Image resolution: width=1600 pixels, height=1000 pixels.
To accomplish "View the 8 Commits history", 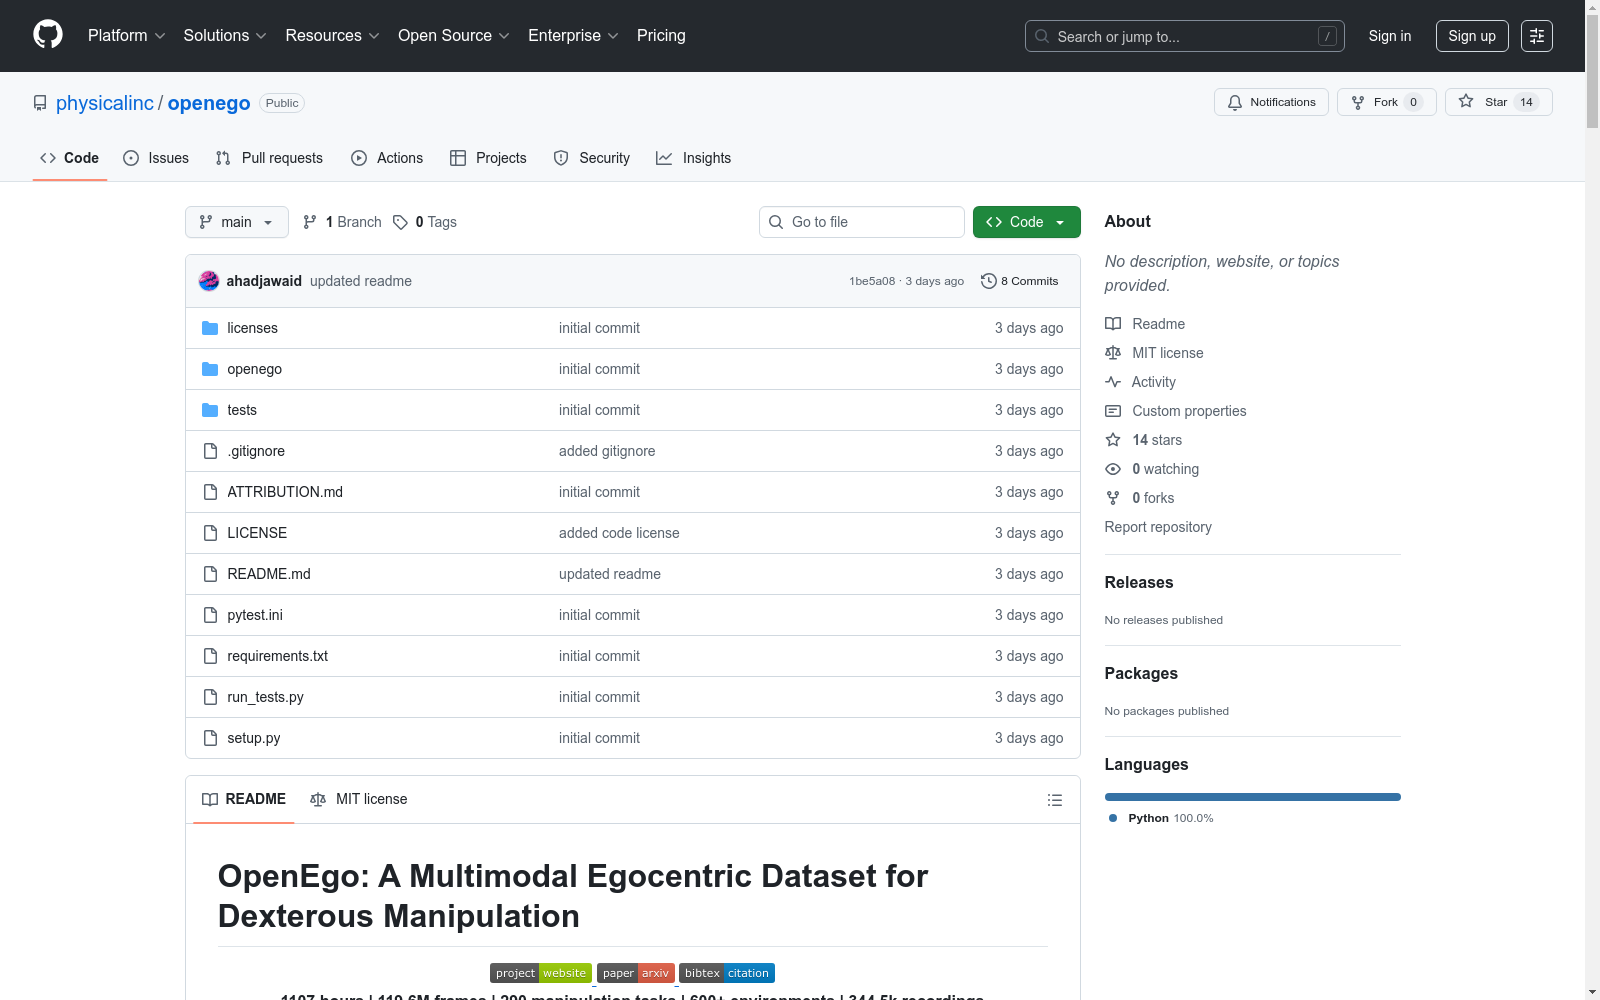I will (1020, 281).
